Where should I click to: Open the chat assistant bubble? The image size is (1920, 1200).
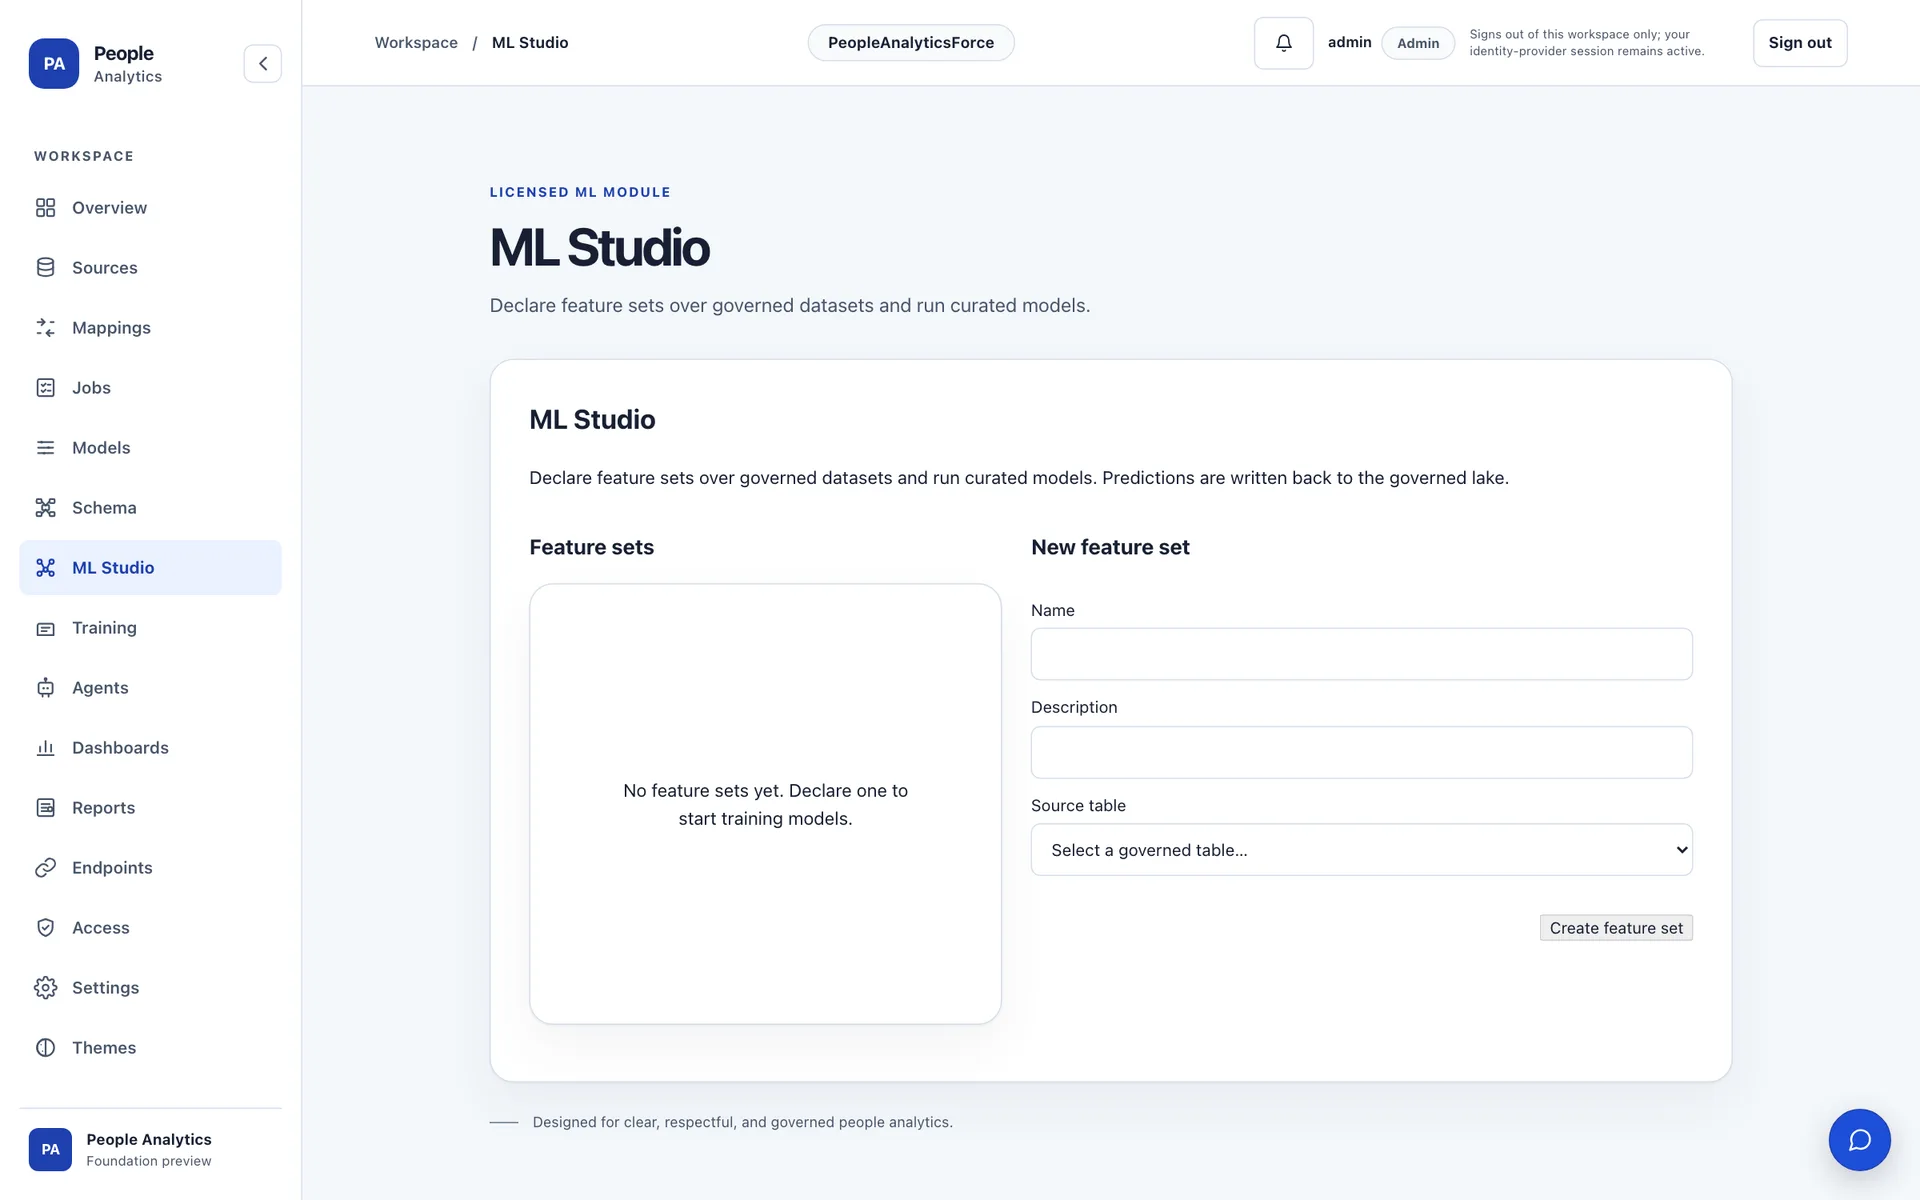point(1859,1139)
